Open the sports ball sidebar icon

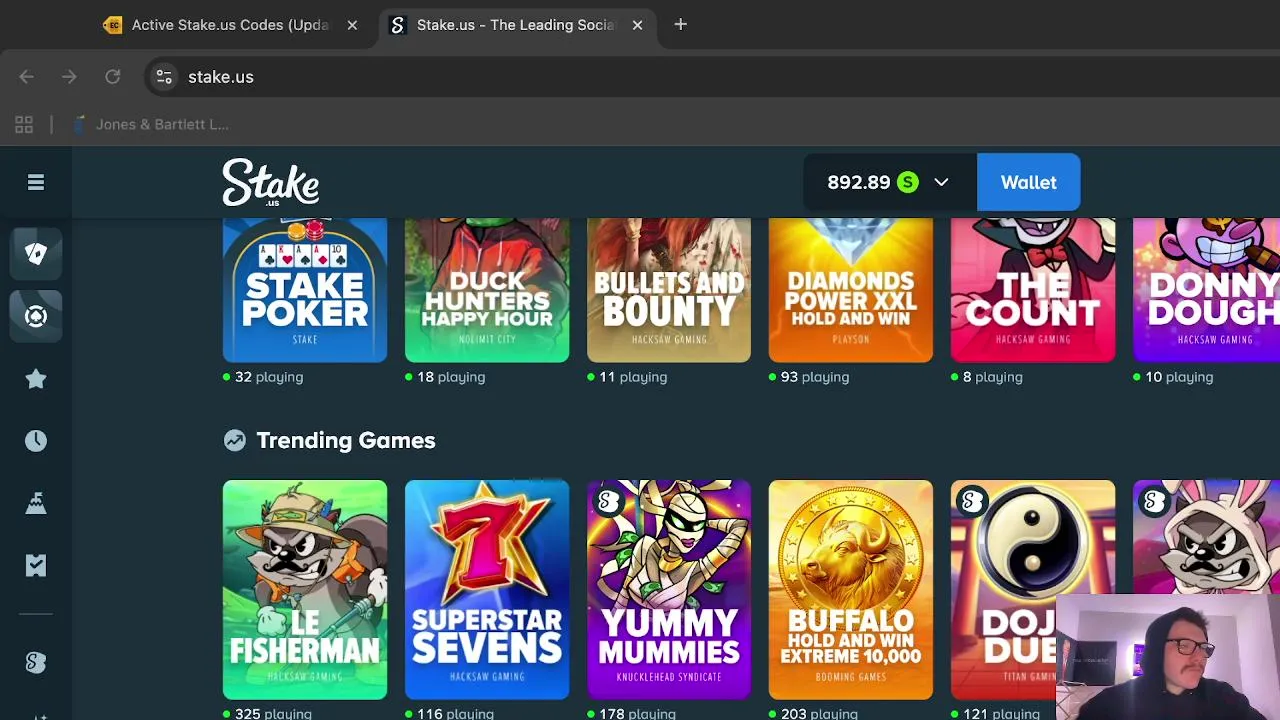click(x=36, y=316)
